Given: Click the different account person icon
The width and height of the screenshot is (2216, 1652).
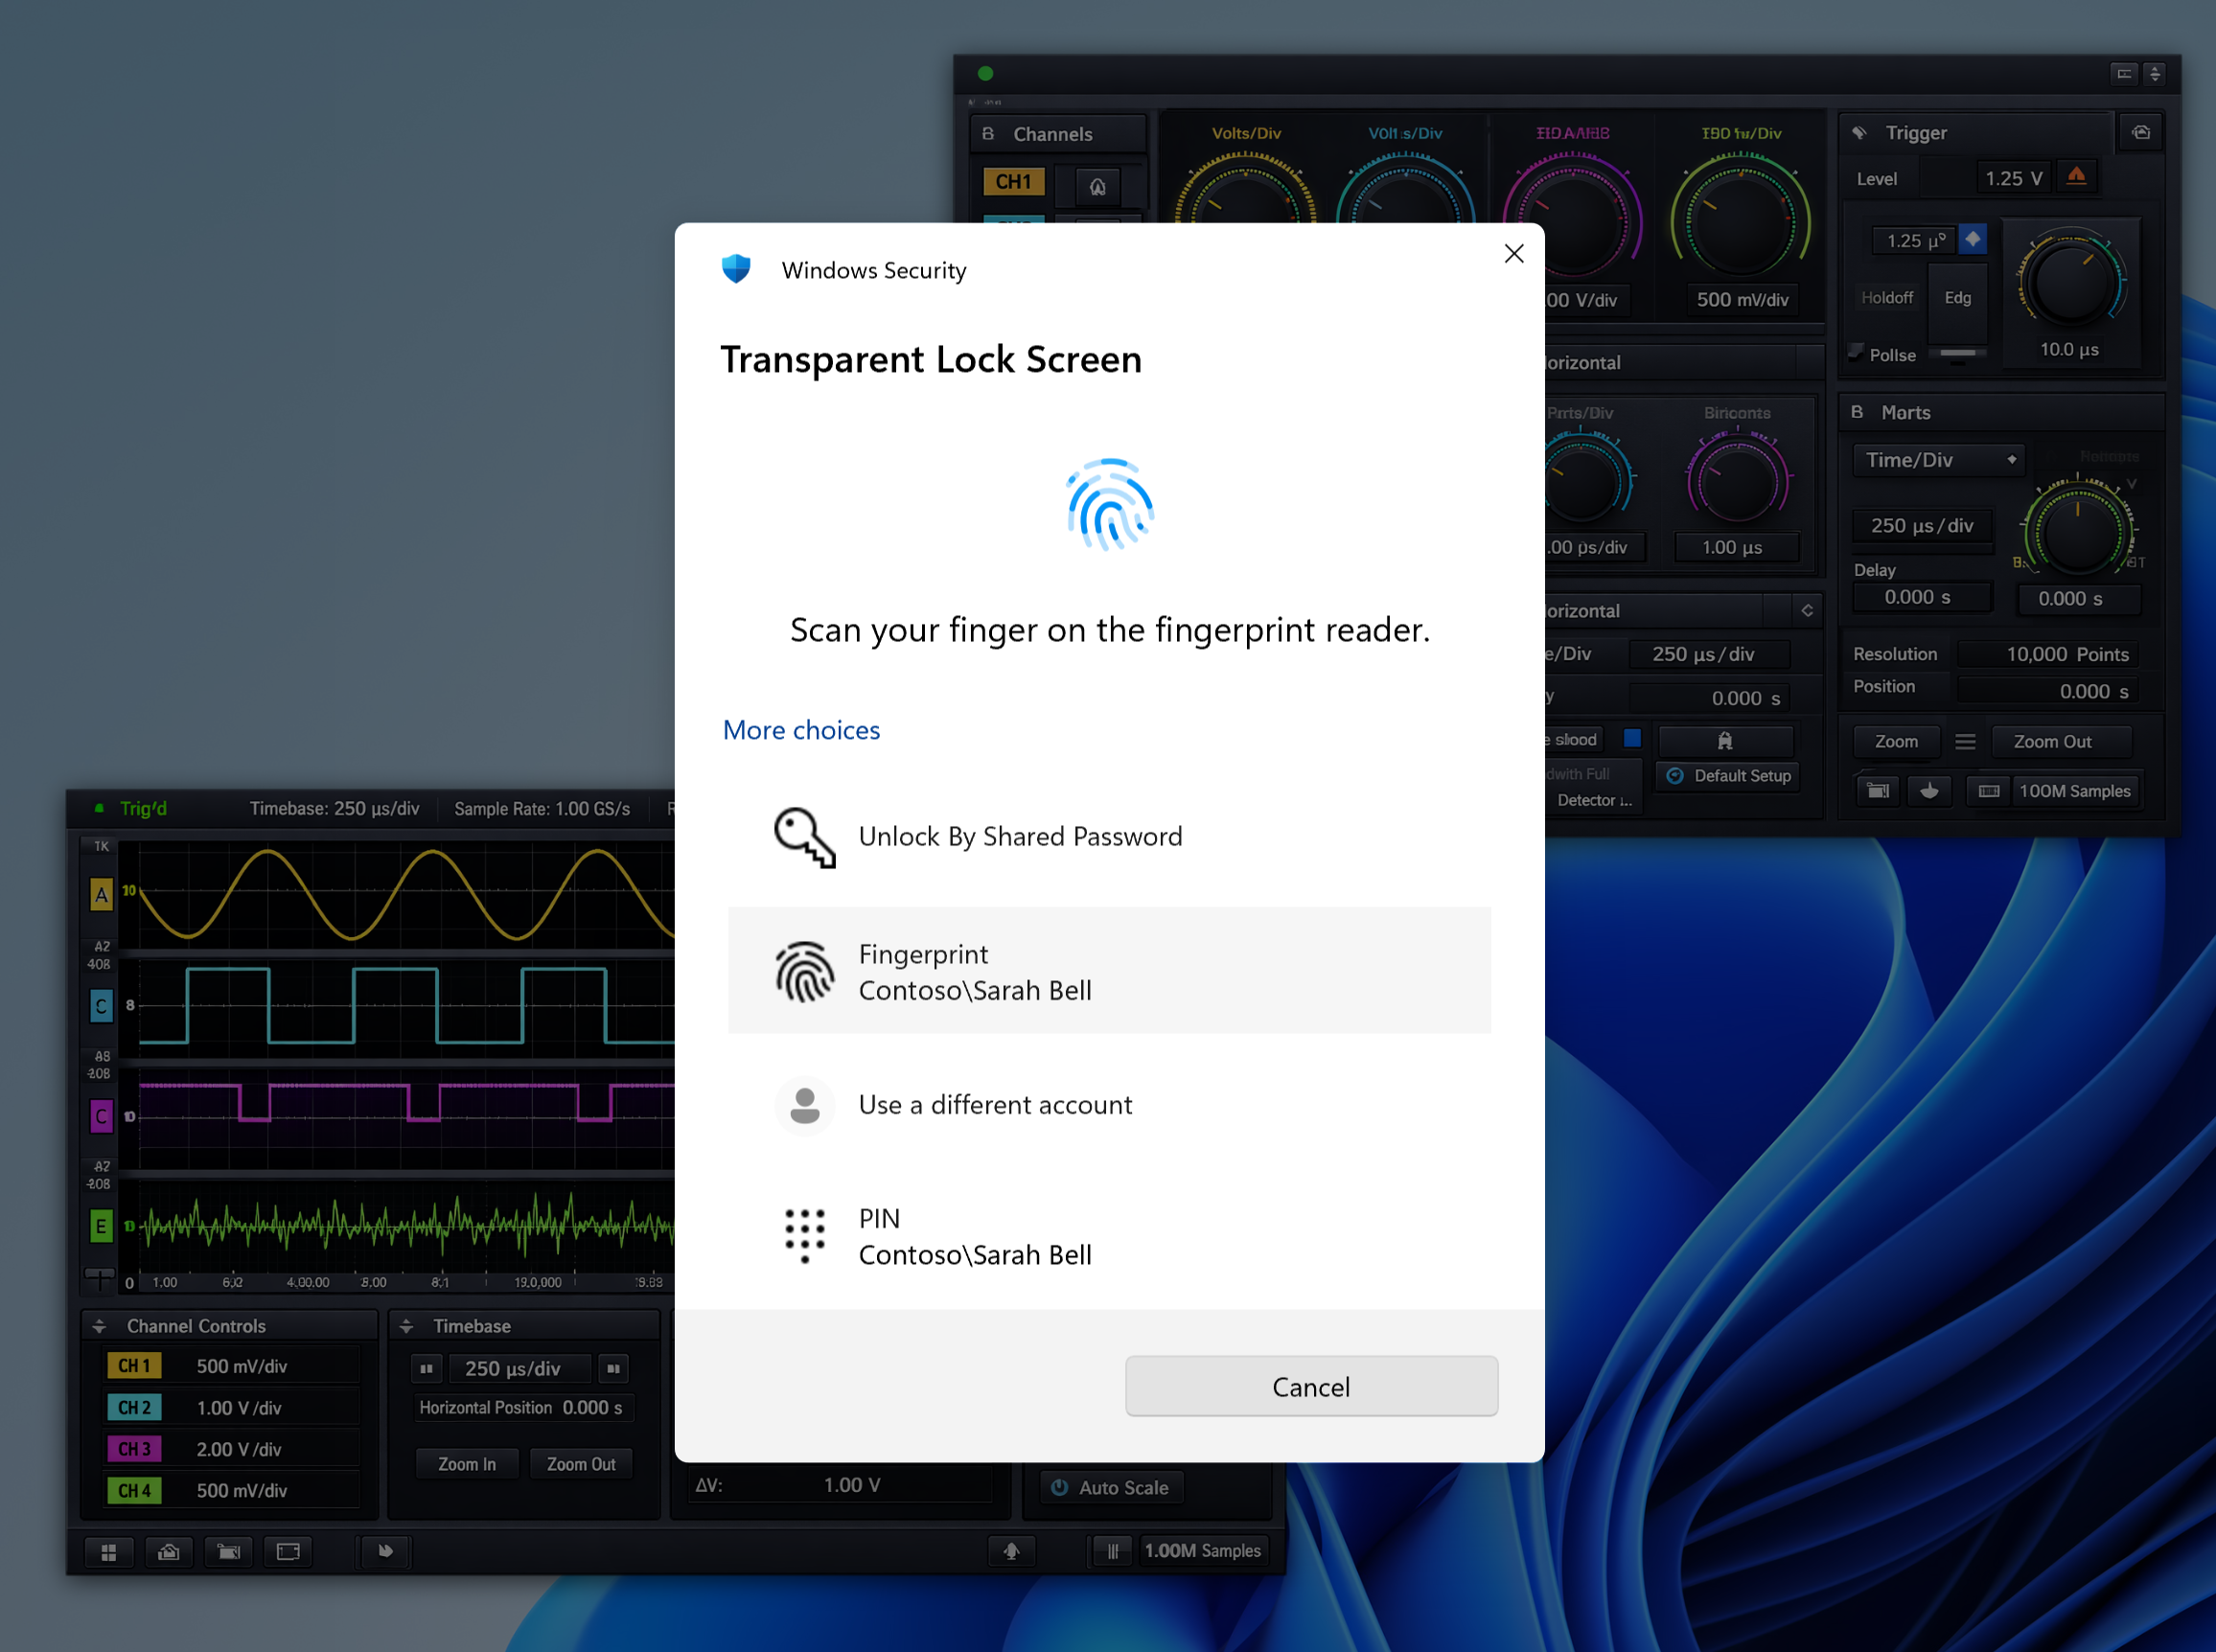Looking at the screenshot, I should 804,1105.
